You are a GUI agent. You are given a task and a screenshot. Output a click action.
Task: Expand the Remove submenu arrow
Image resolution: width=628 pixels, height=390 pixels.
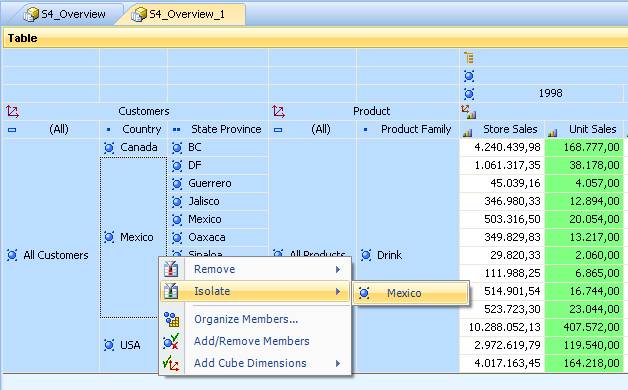tap(338, 269)
